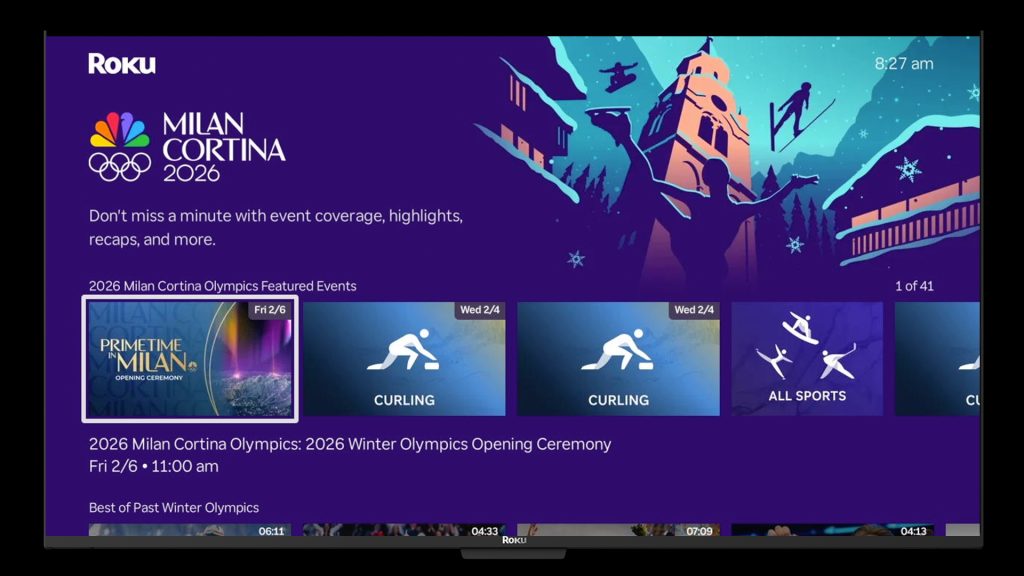Image resolution: width=1024 pixels, height=576 pixels.
Task: Click the snowboarder silhouette in the banner
Action: point(618,75)
